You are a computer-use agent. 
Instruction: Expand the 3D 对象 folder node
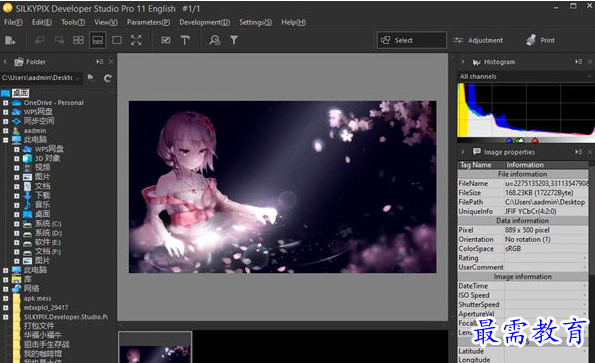[17, 159]
